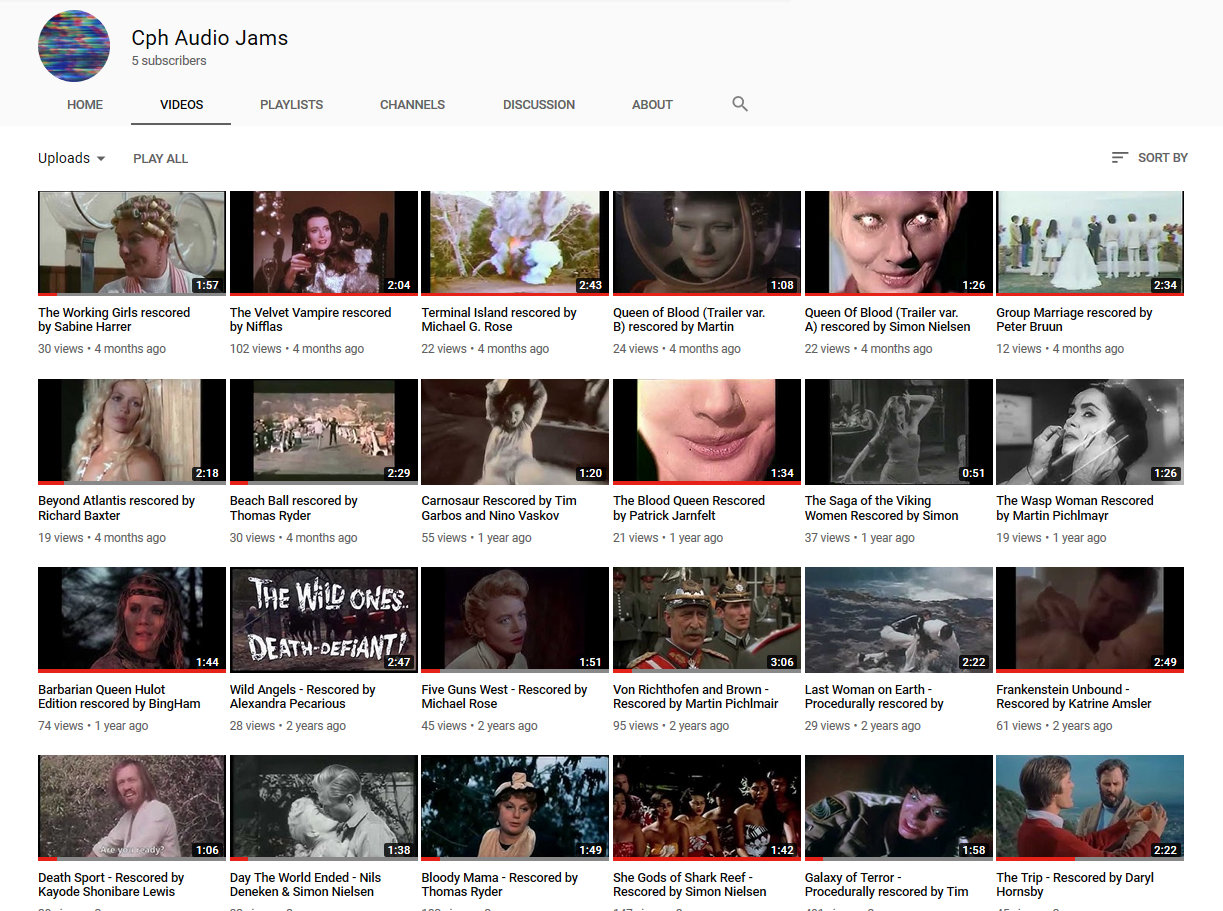Play Von Richthofen and Brown thumbnail

(x=707, y=620)
